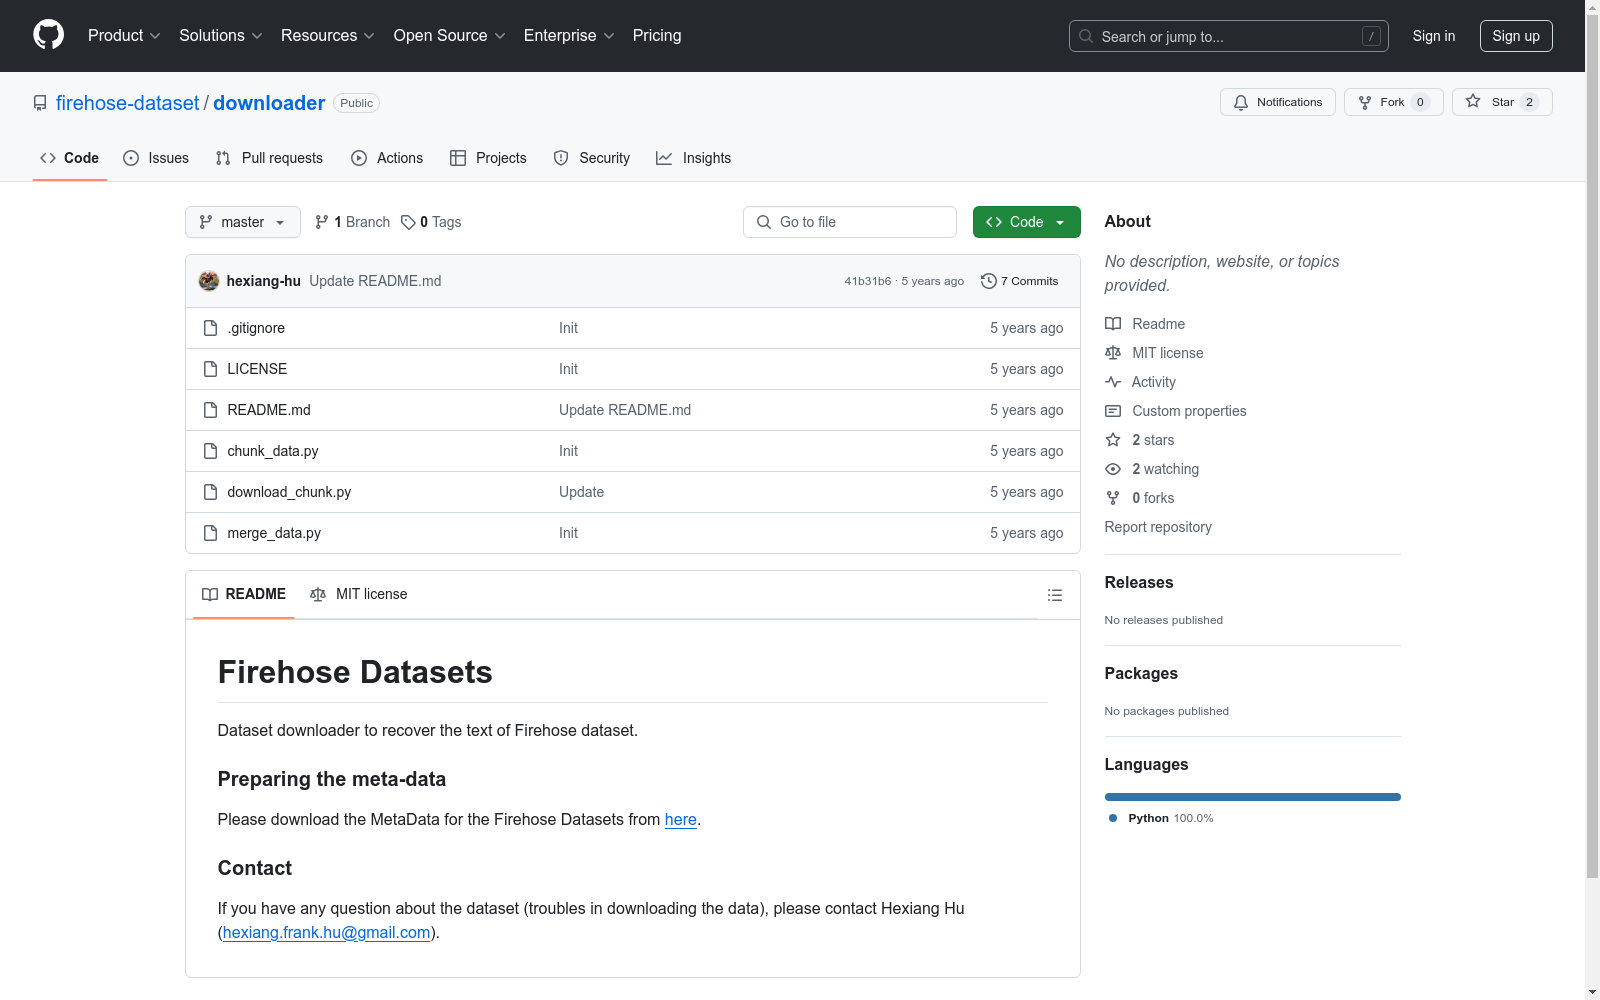The height and width of the screenshot is (1000, 1600).
Task: Open the merge_data.py file
Action: coord(274,533)
